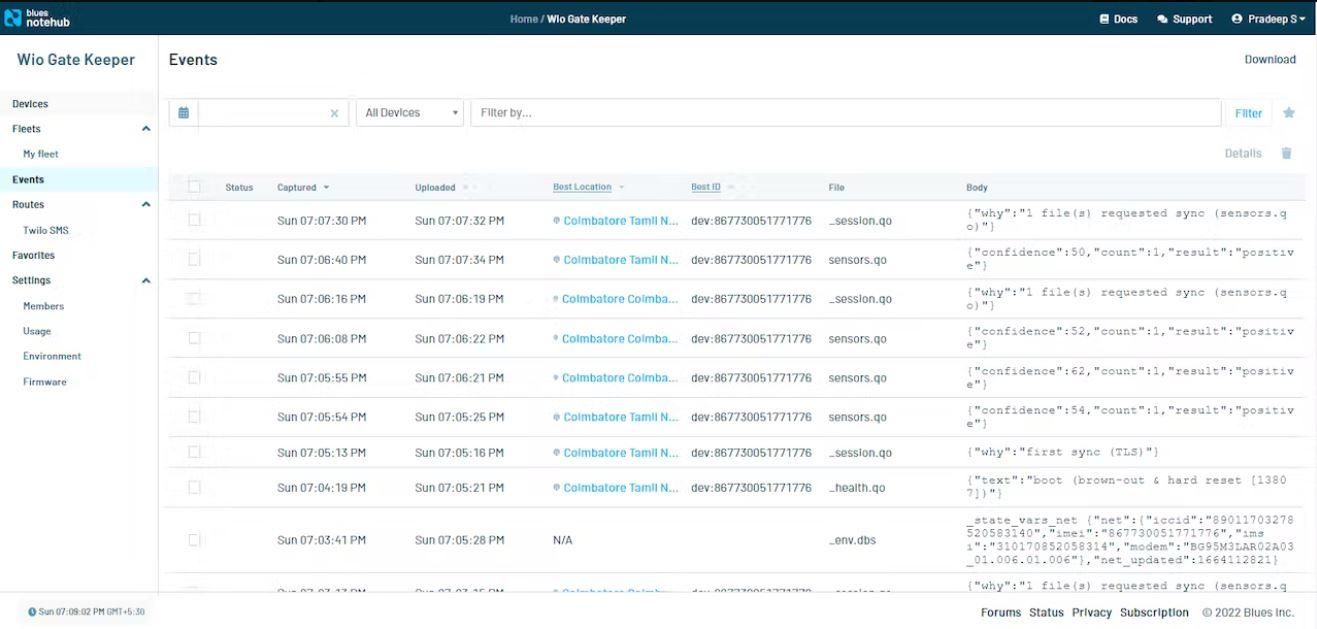Click the Blues Notehub logo
This screenshot has height=629, width=1317.
pyautogui.click(x=35, y=17)
